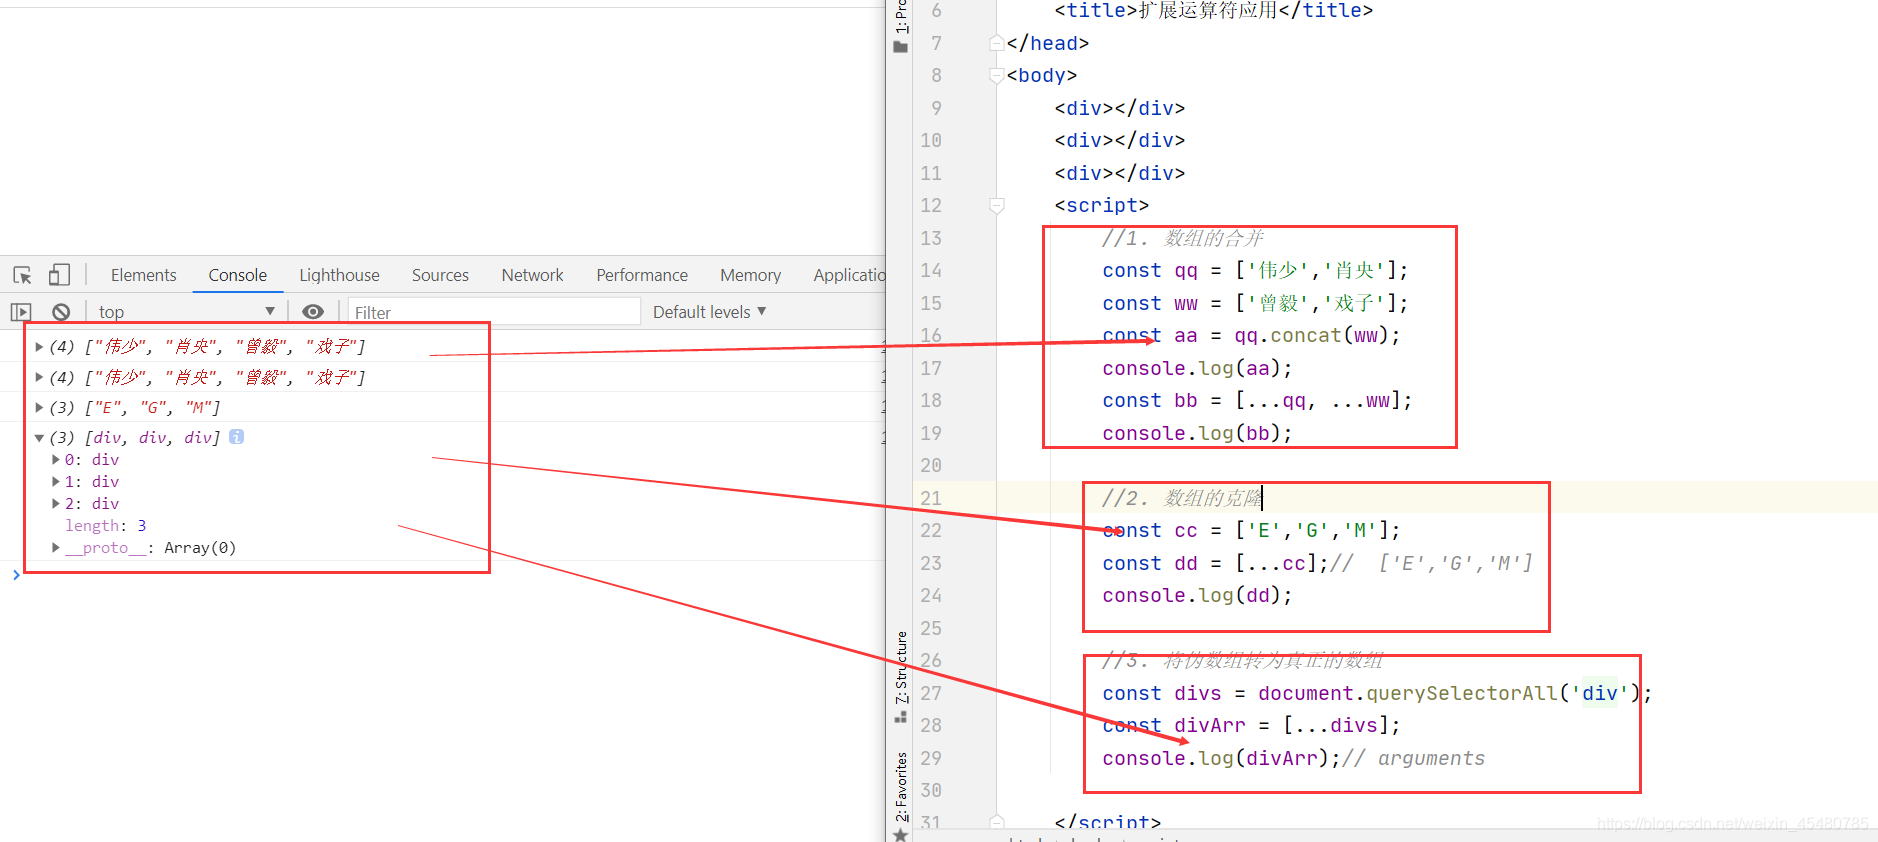Fold the <body> tag at line 8
This screenshot has width=1878, height=842.
click(x=997, y=75)
